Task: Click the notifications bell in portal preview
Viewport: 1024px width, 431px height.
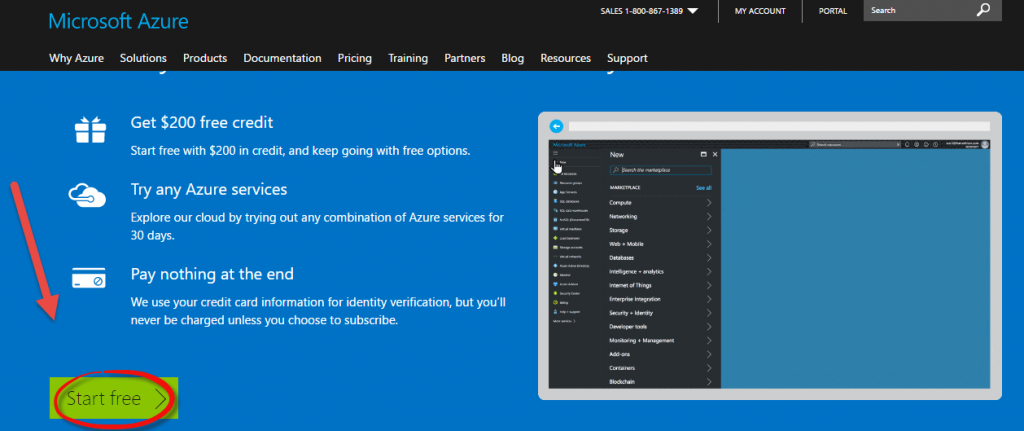Action: point(907,144)
